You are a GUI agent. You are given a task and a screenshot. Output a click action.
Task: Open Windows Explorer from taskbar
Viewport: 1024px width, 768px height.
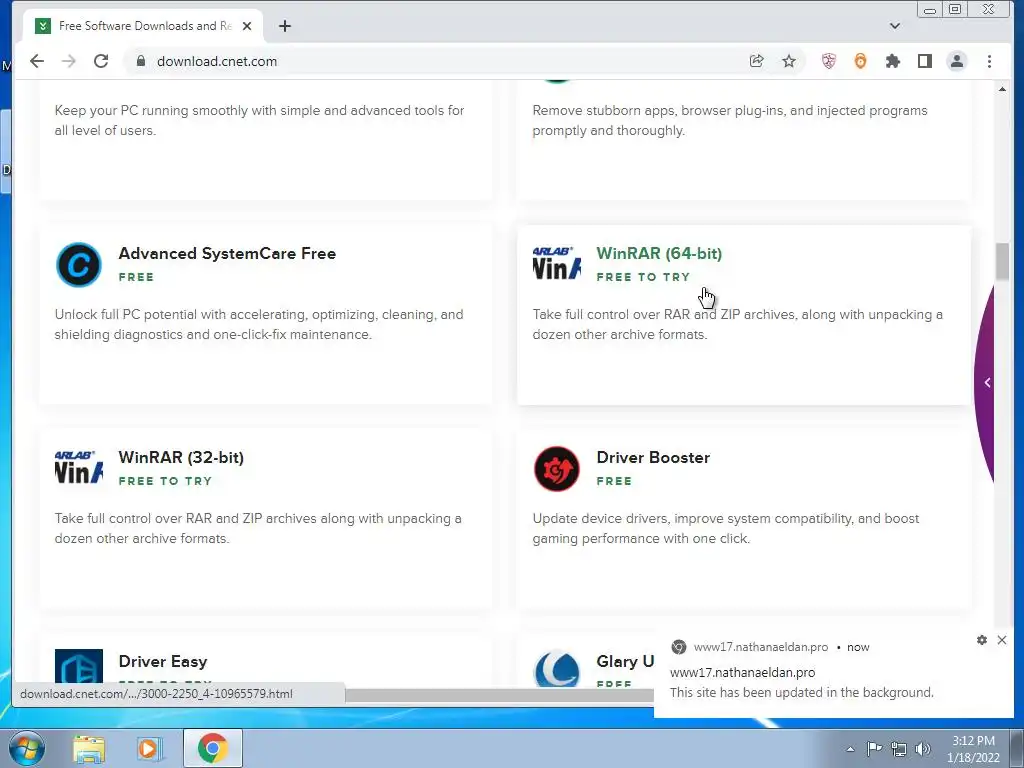(x=89, y=748)
